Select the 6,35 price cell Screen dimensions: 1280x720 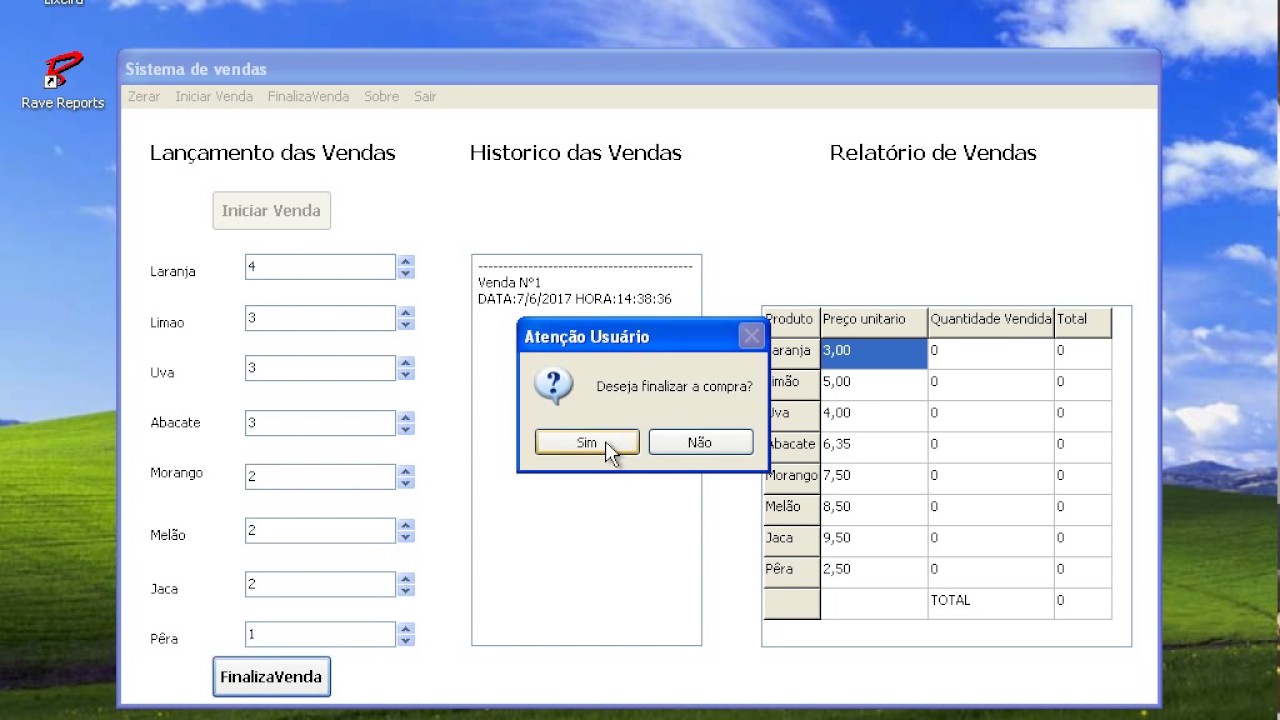click(874, 446)
